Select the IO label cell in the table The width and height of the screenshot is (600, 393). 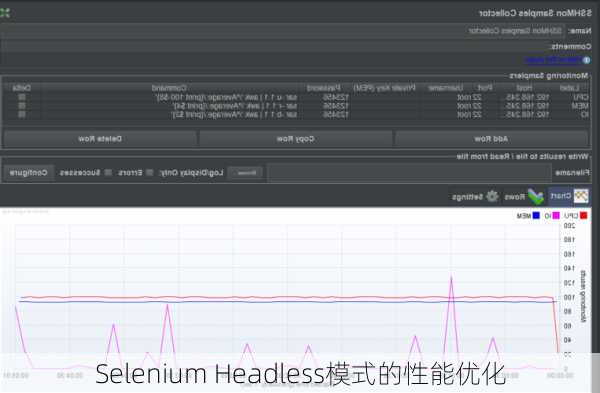click(585, 115)
